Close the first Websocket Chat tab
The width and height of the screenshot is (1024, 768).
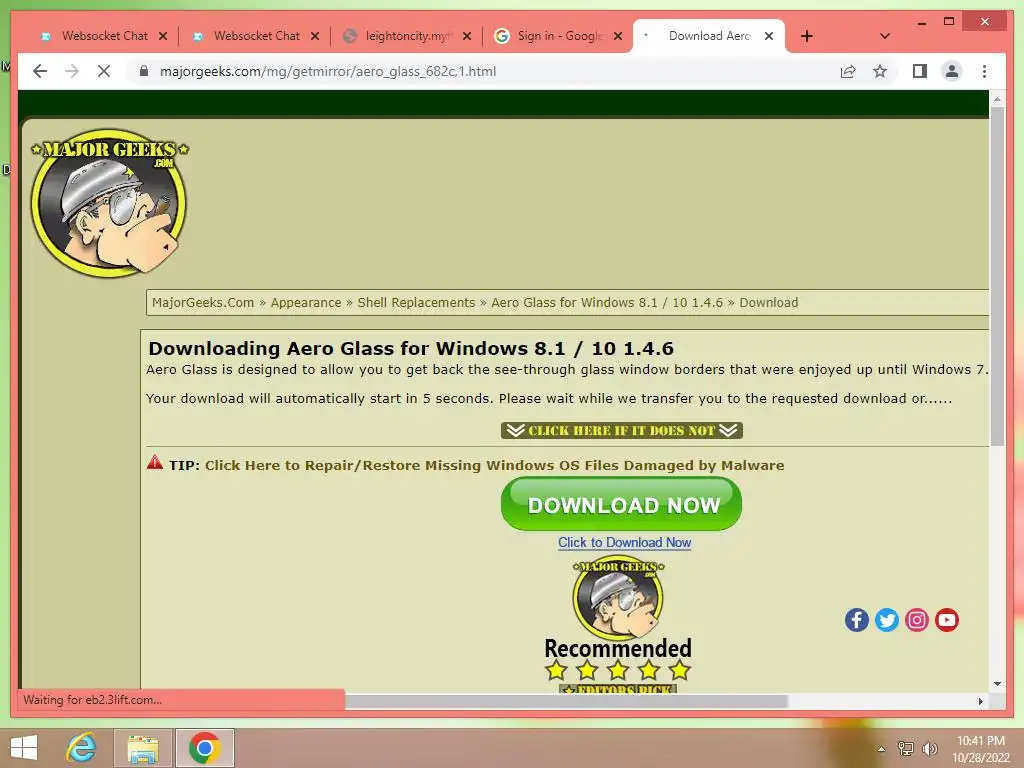coord(163,36)
